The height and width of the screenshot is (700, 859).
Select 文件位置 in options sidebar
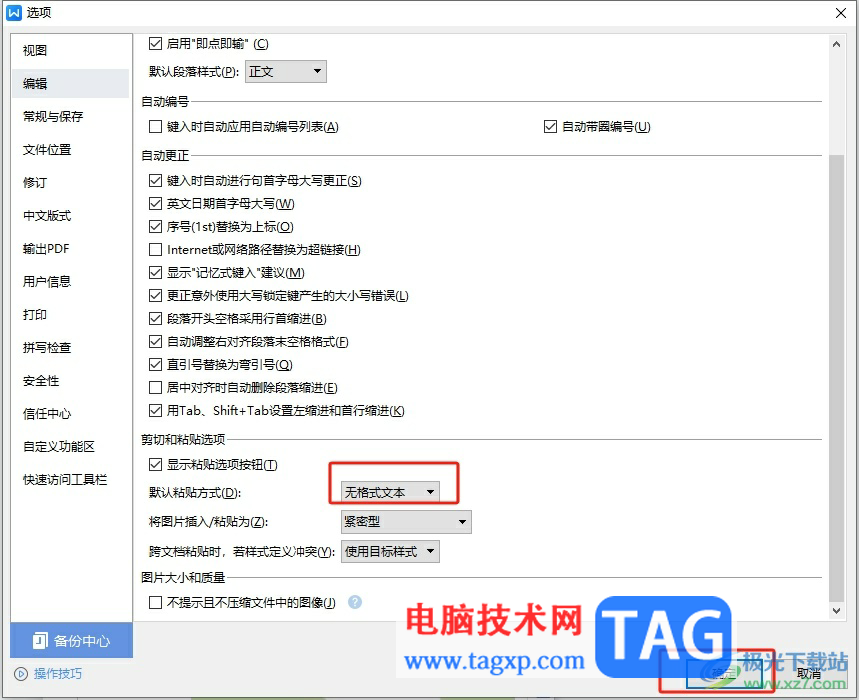click(x=71, y=149)
